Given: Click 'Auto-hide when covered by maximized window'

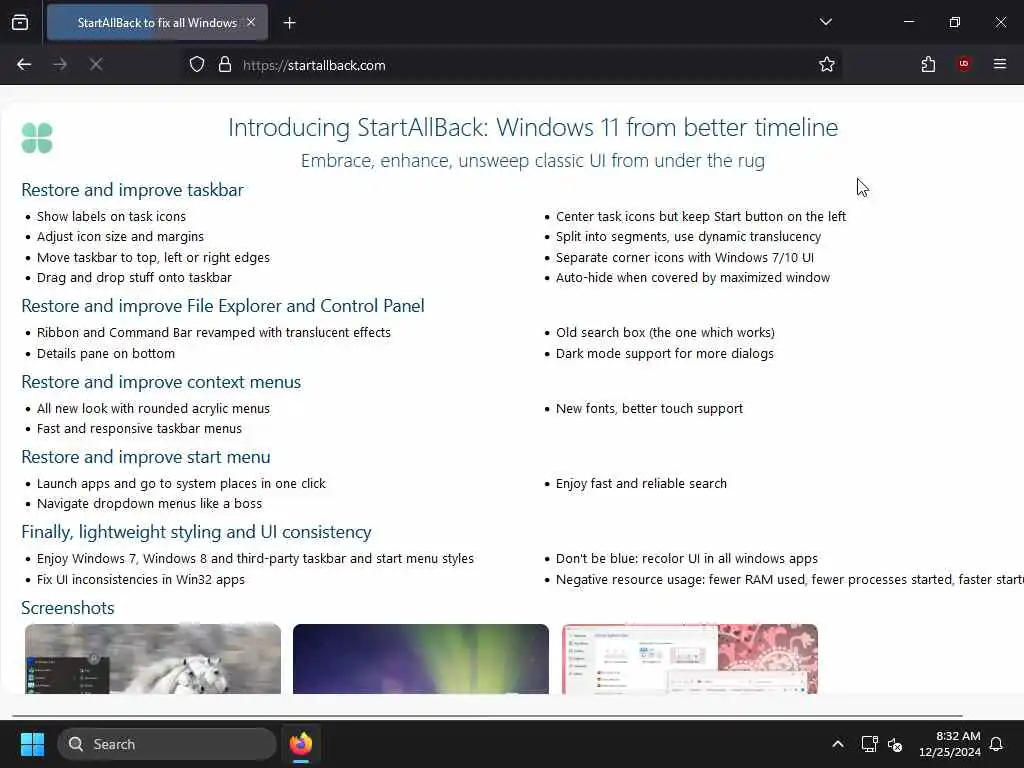Looking at the screenshot, I should coord(693,278).
